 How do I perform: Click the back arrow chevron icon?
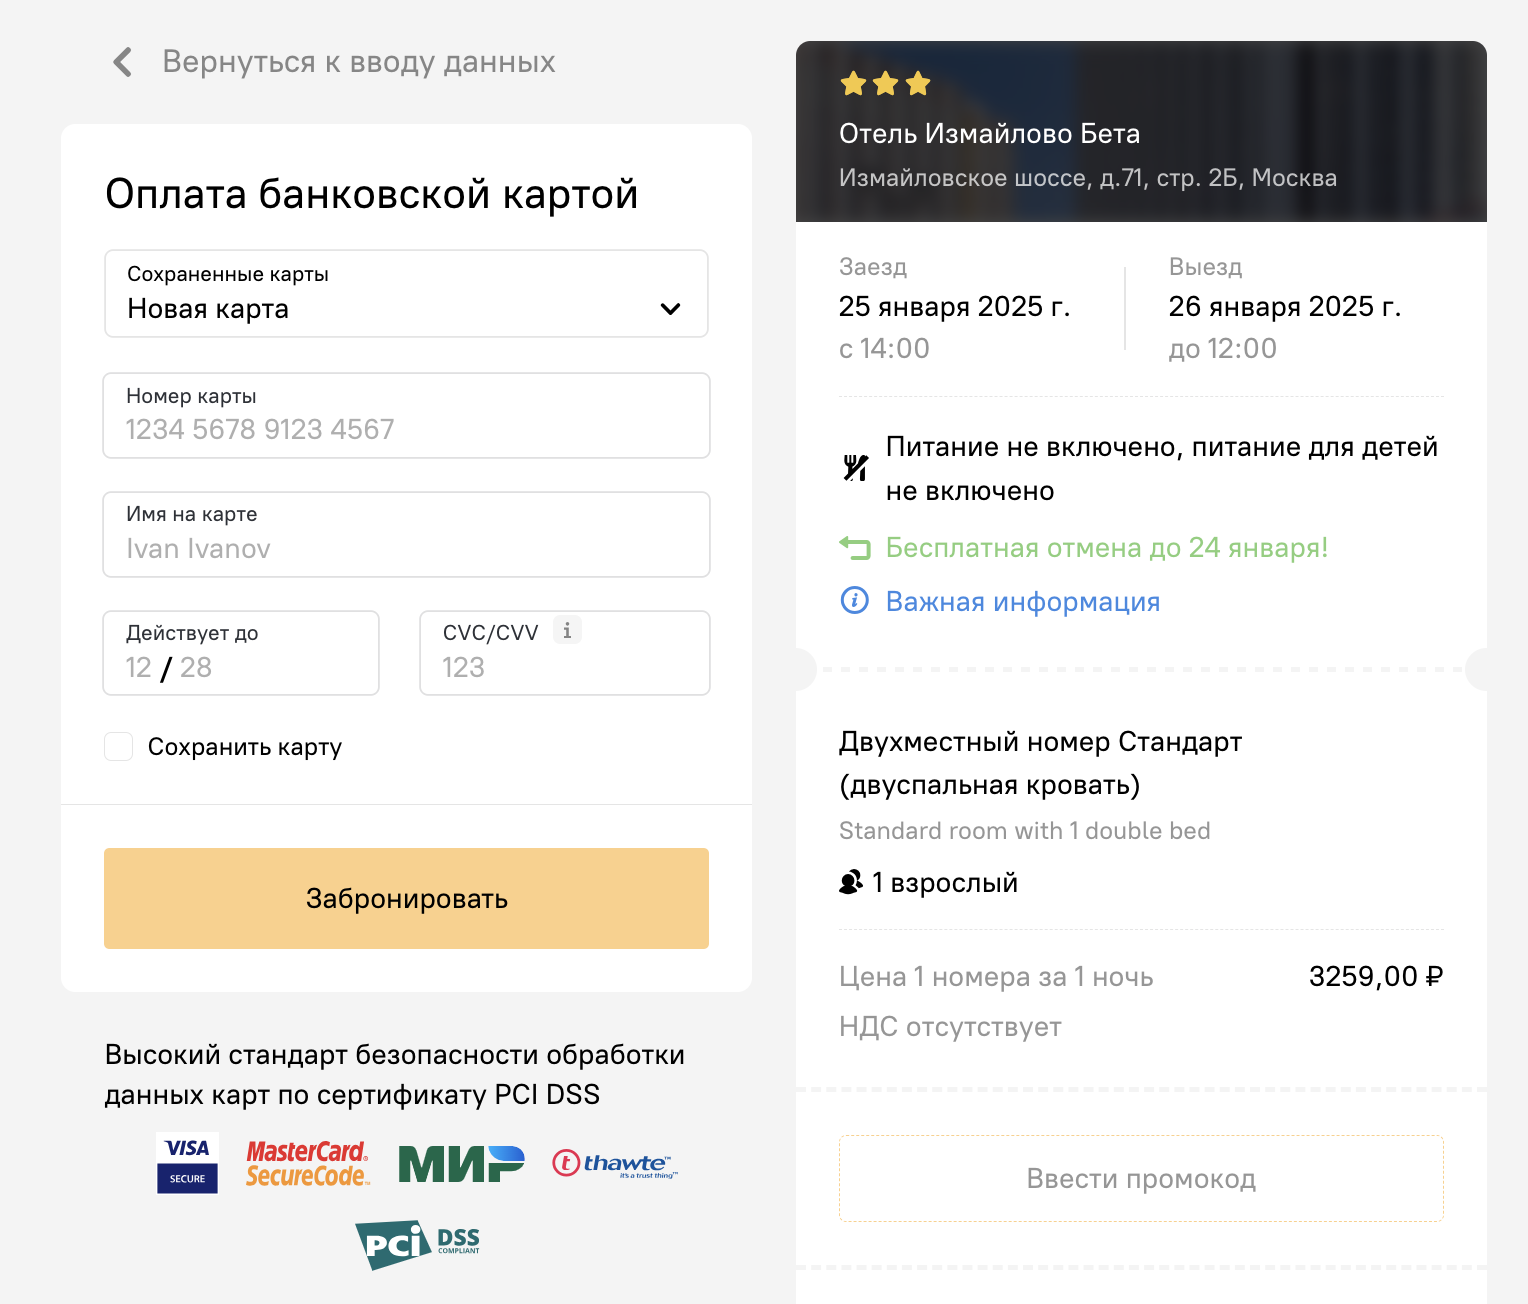[x=122, y=62]
